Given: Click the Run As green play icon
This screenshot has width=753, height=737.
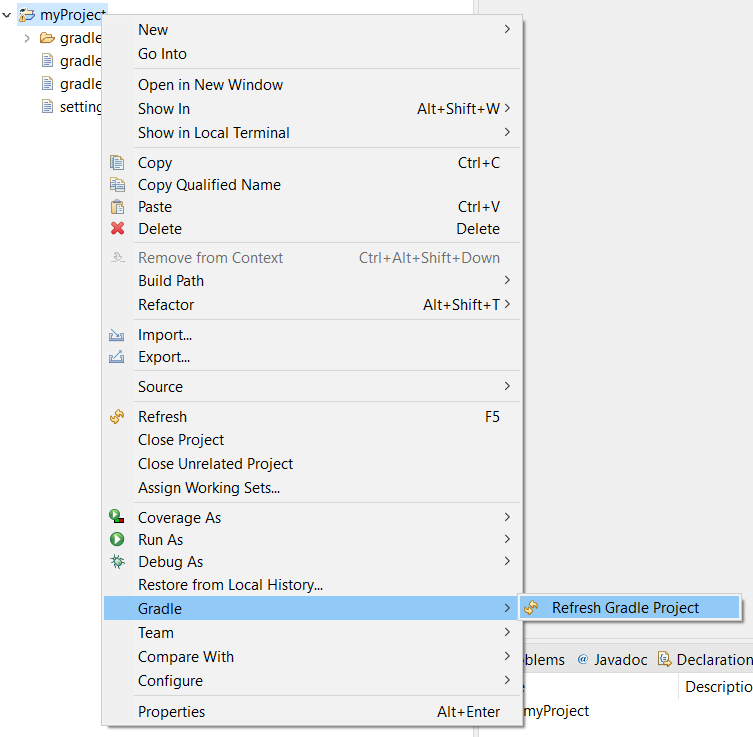Looking at the screenshot, I should click(117, 540).
